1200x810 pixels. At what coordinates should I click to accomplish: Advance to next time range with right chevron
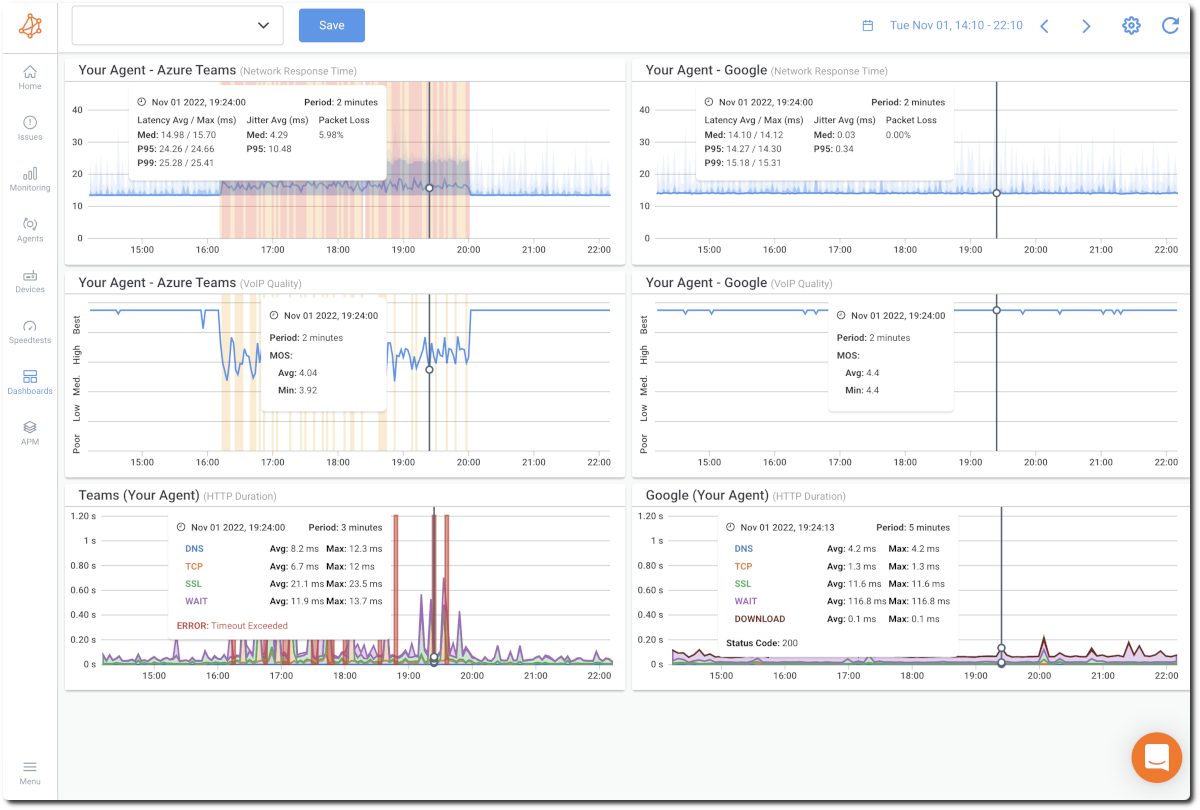[1086, 25]
